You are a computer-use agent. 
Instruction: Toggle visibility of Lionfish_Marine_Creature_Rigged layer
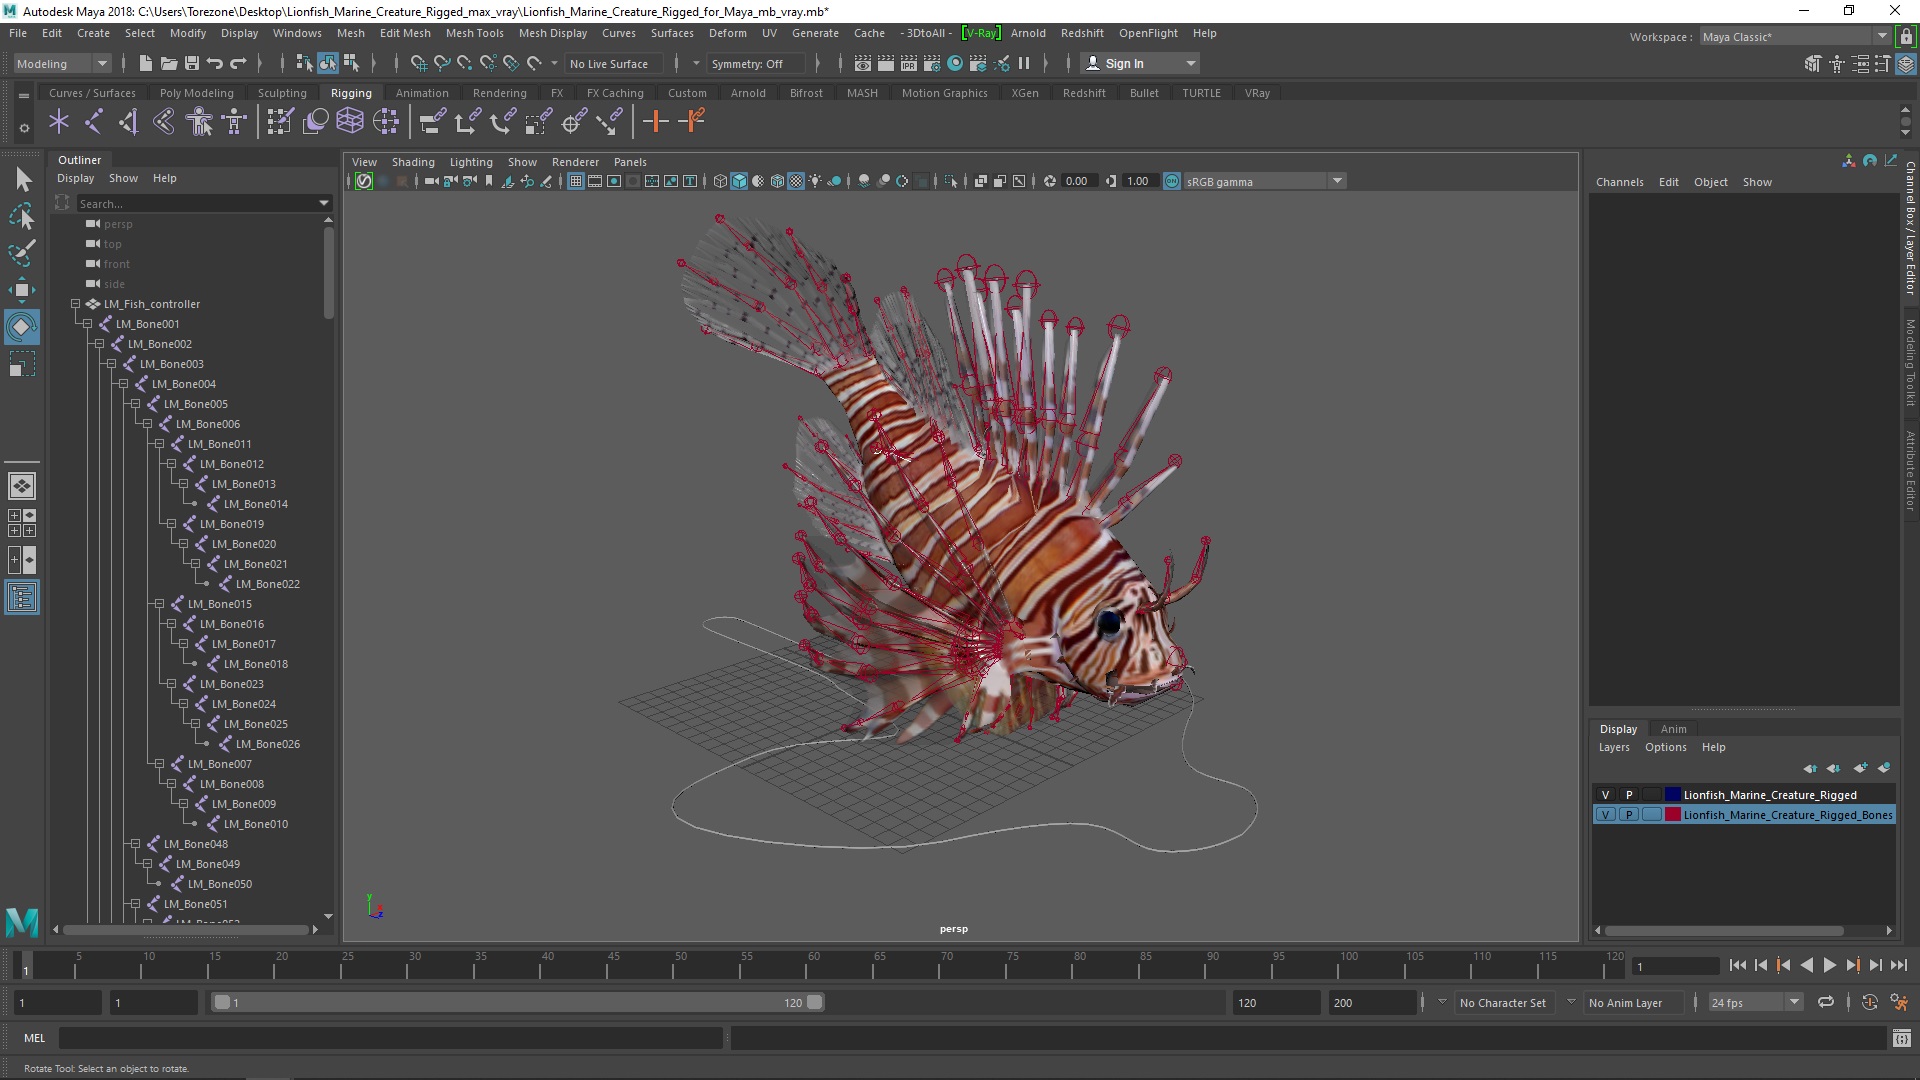pyautogui.click(x=1605, y=794)
